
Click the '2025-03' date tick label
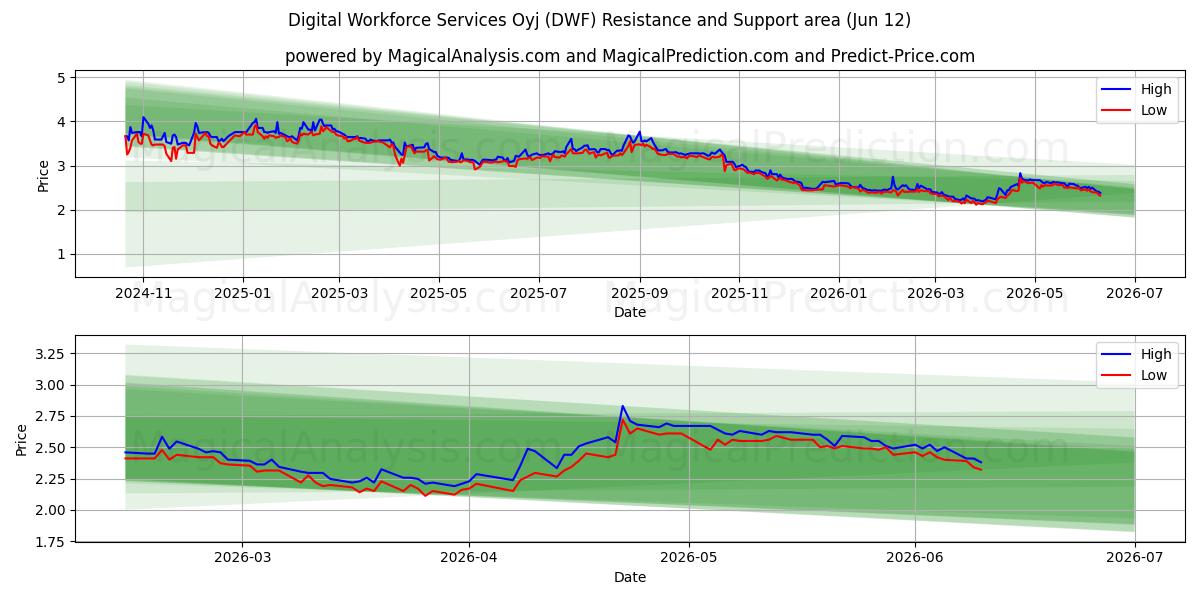339,293
